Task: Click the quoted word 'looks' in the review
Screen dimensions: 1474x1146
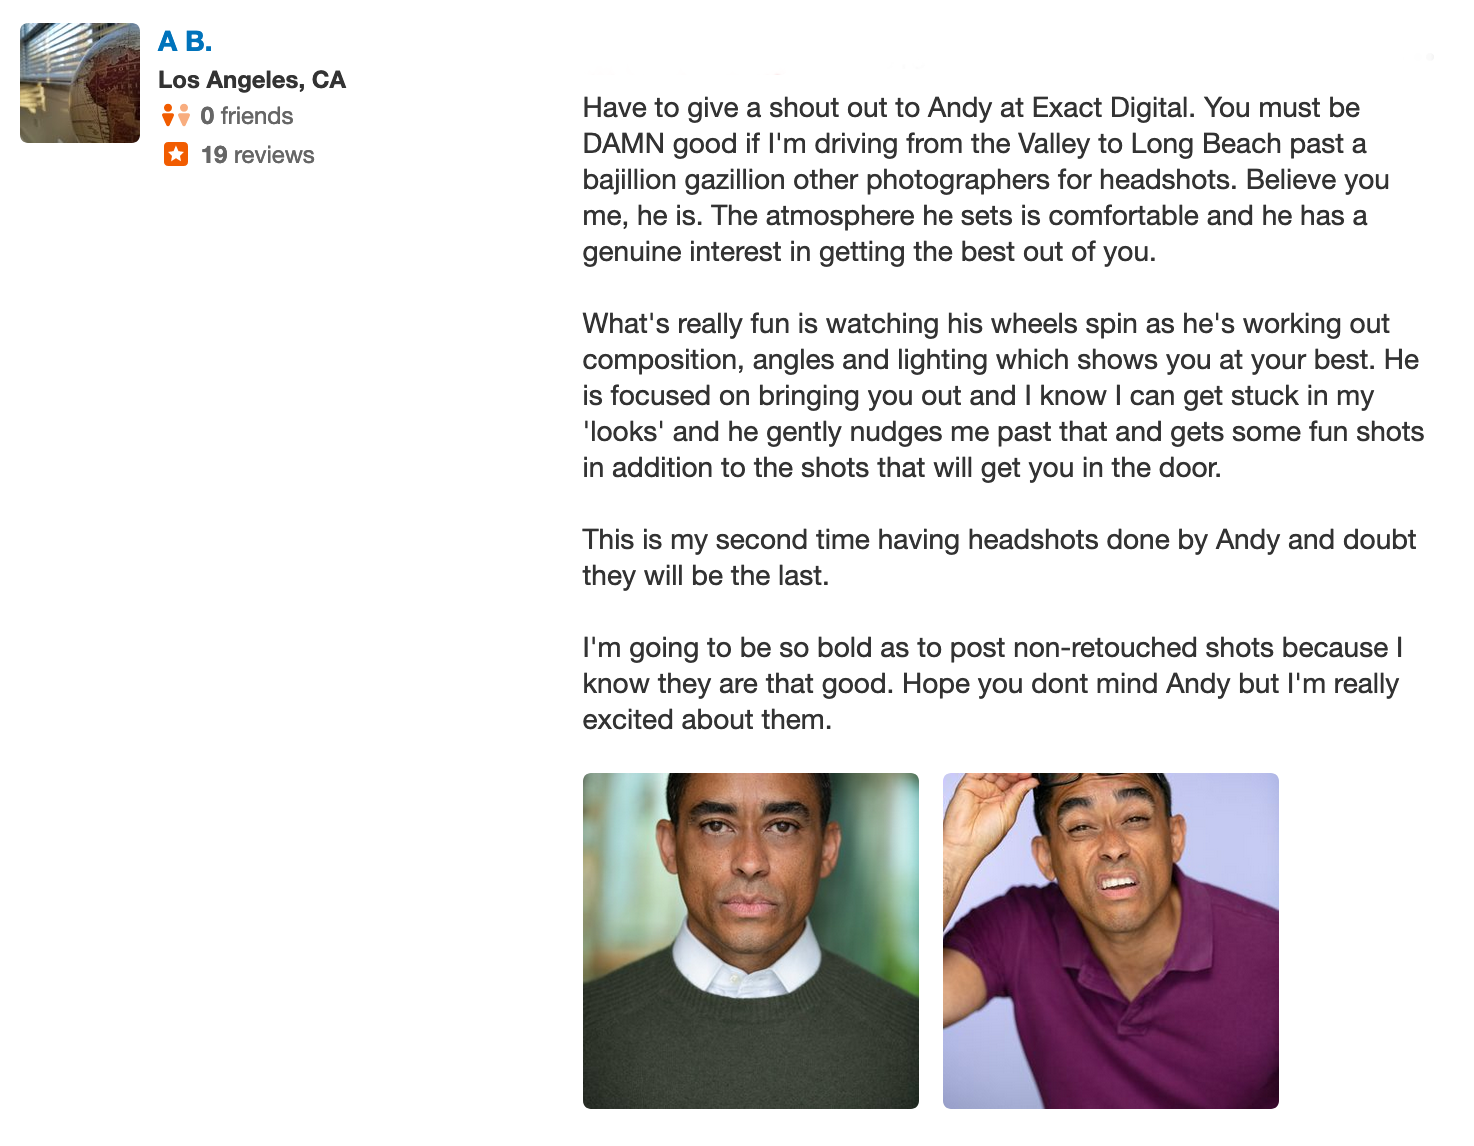Action: click(x=624, y=432)
